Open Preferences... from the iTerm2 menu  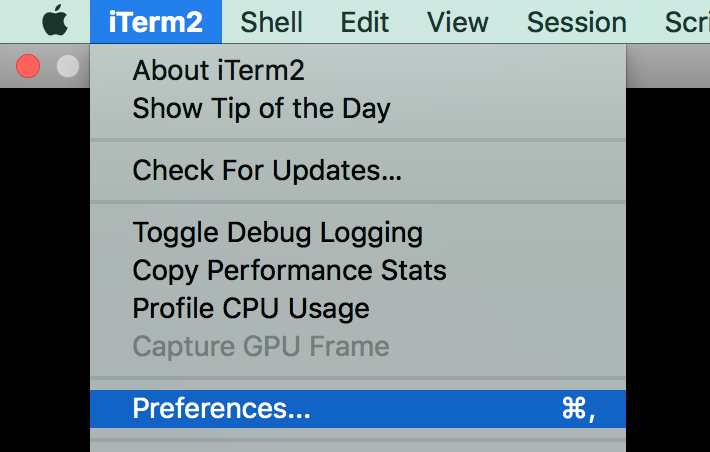[x=358, y=409]
